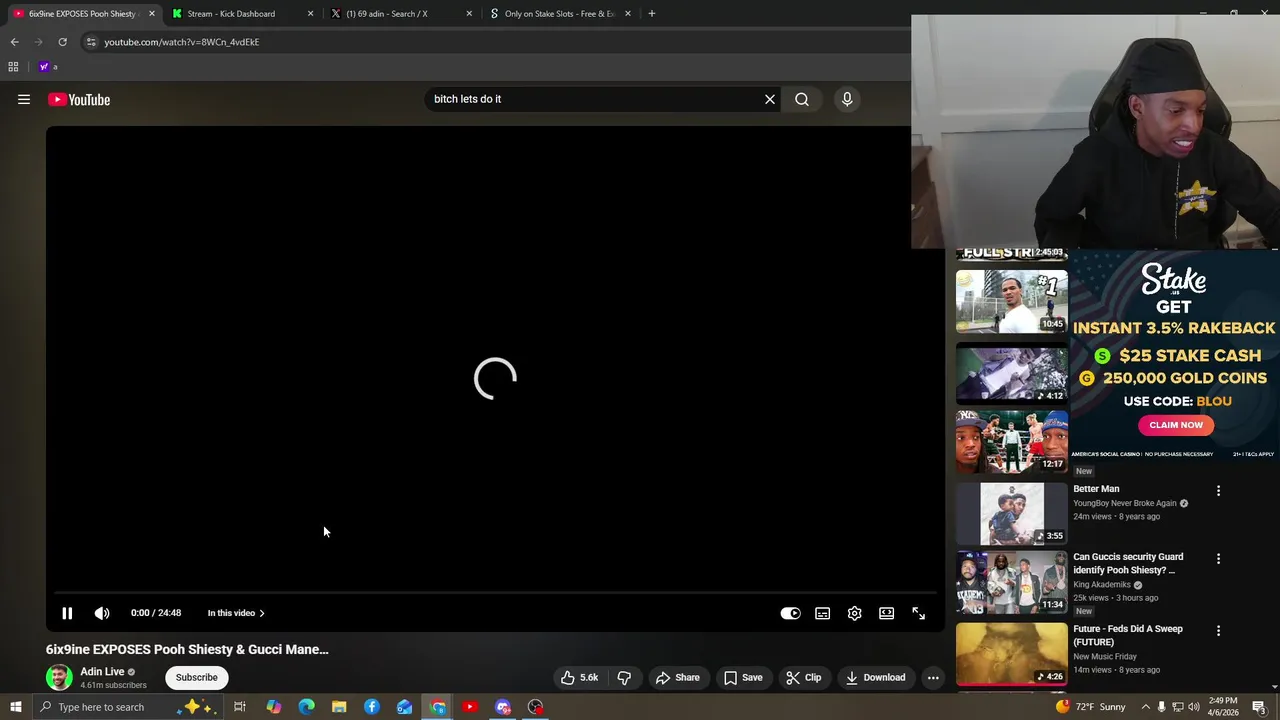Open options menu for Better Man video
The height and width of the screenshot is (720, 1280).
pyautogui.click(x=1218, y=490)
